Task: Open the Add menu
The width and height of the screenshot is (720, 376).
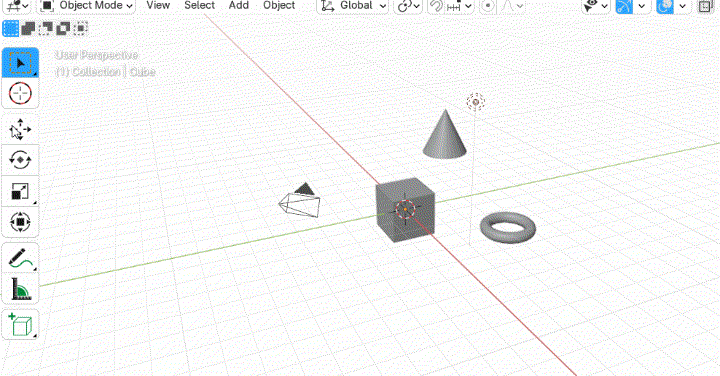Action: 239,6
